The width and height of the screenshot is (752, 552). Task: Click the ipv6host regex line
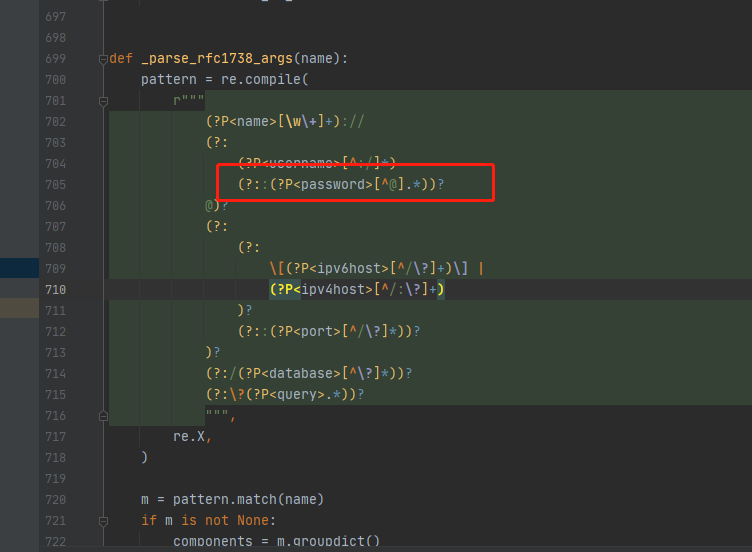point(376,269)
